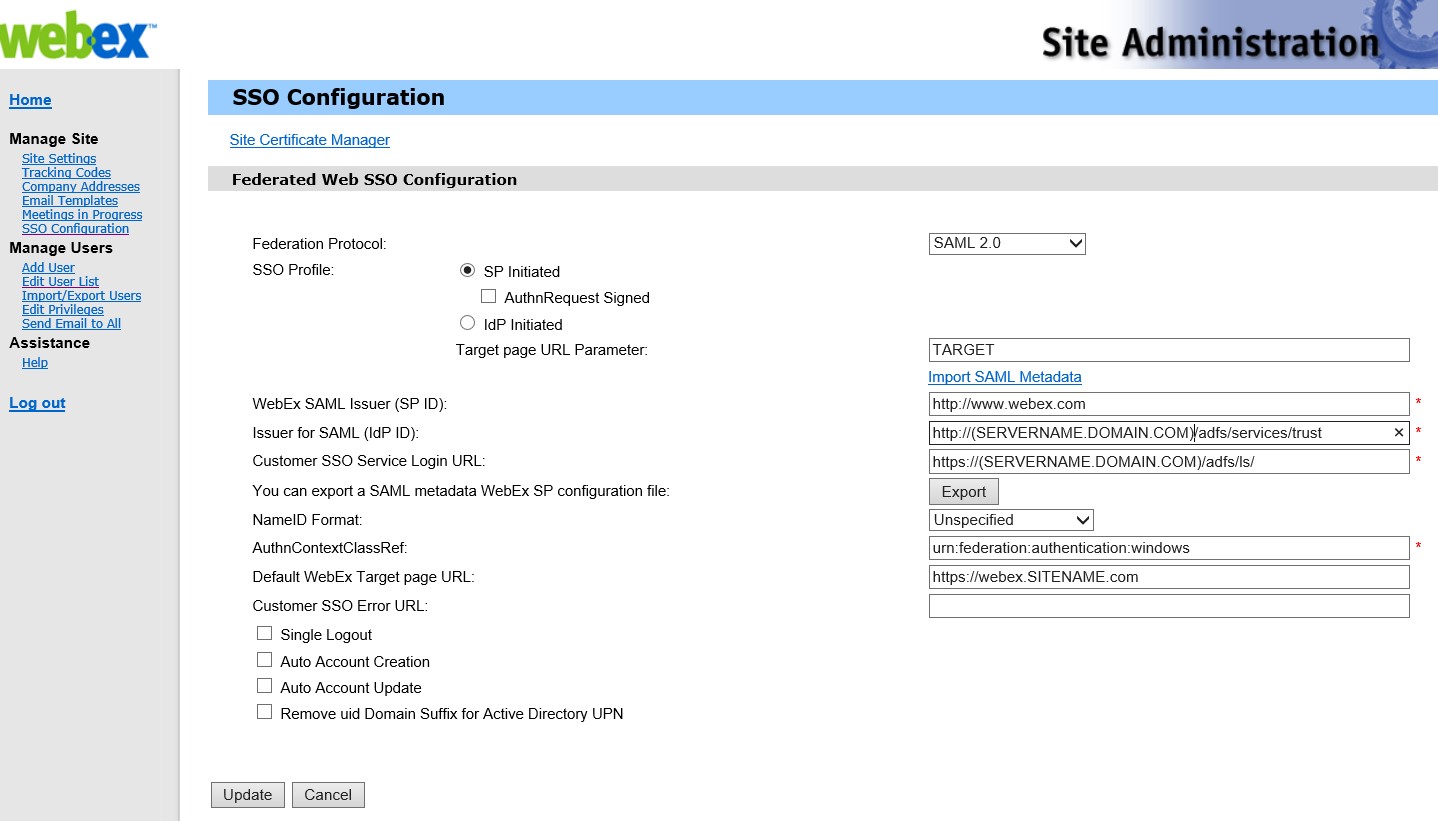Click Import SAML Metadata link
This screenshot has width=1438, height=821.
click(x=1005, y=377)
